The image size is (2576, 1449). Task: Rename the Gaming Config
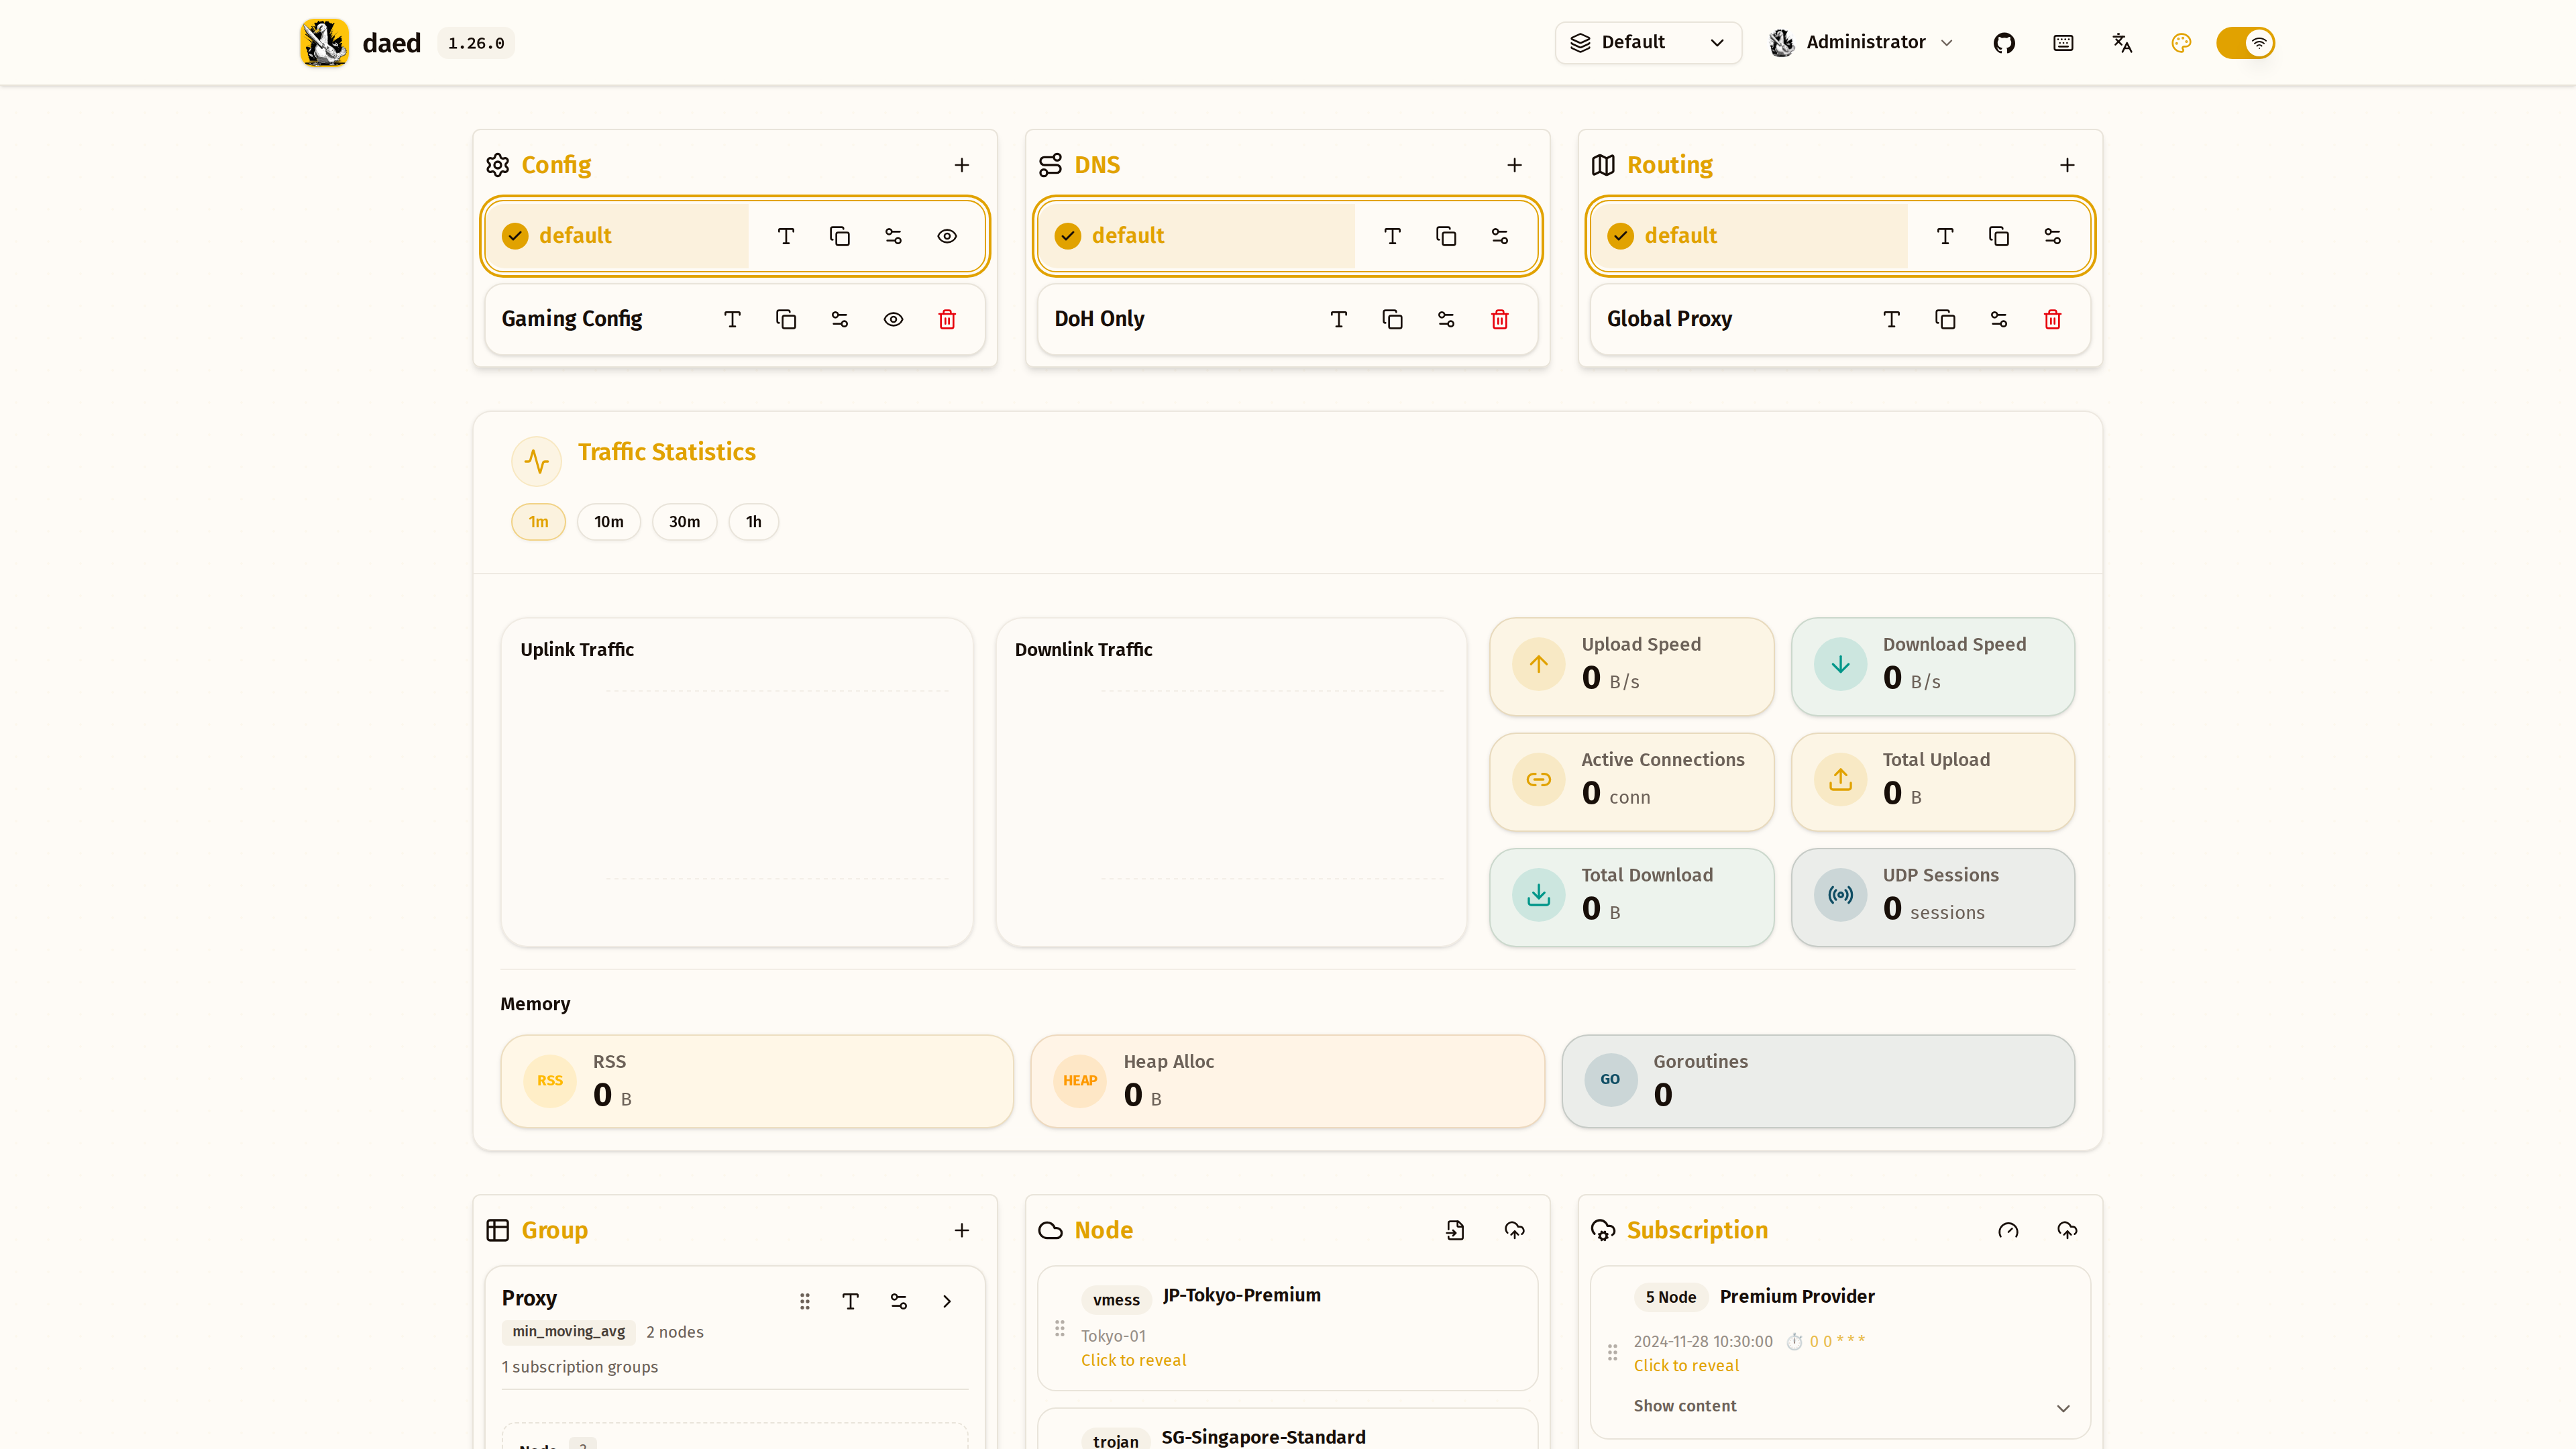pos(732,319)
